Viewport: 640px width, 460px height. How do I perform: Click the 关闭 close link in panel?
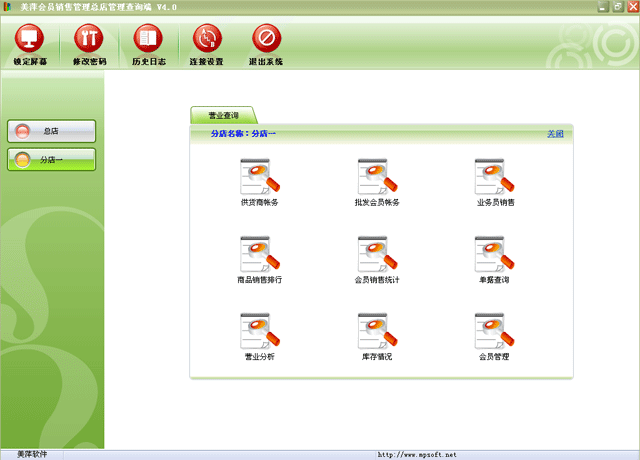tap(555, 133)
